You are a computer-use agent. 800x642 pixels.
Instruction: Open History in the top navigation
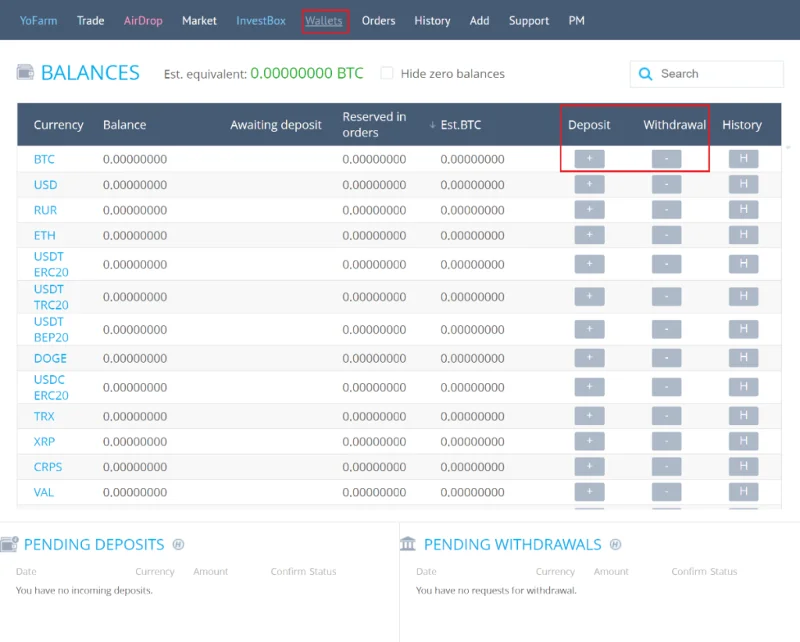432,20
